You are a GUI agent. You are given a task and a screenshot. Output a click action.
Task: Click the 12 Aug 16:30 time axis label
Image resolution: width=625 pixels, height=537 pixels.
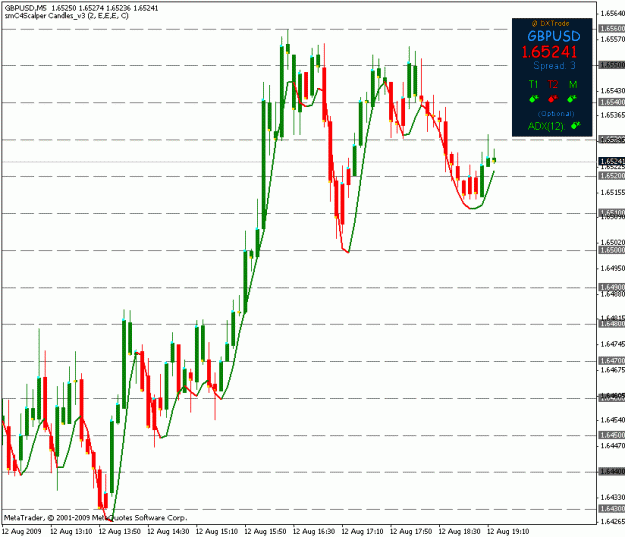coord(314,531)
